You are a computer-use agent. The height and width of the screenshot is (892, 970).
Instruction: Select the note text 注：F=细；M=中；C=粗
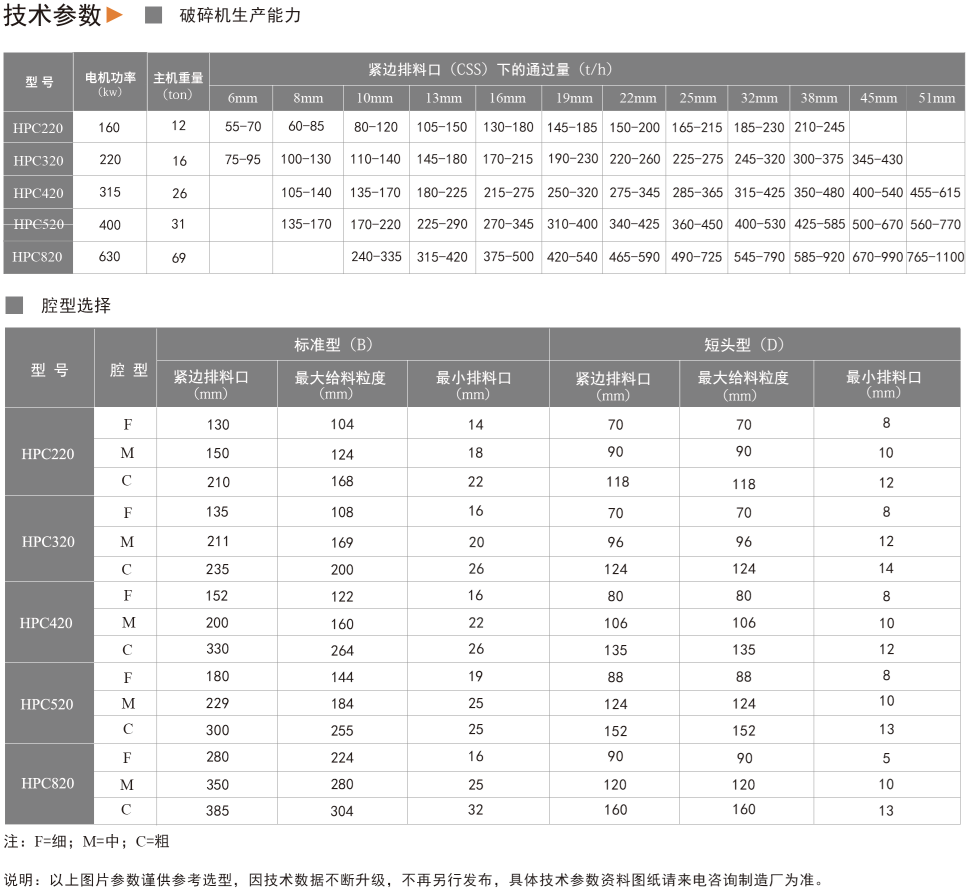[x=85, y=842]
